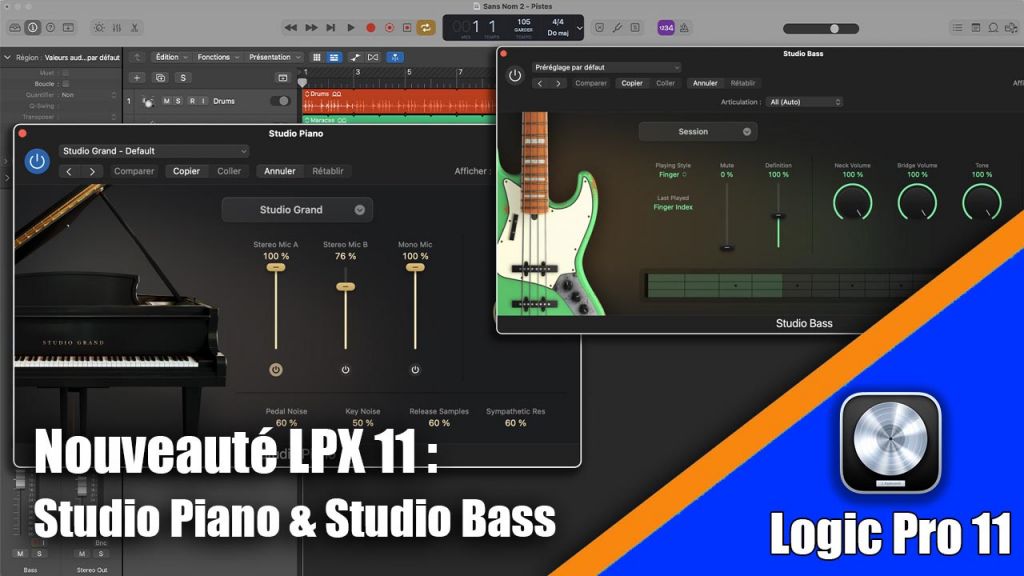This screenshot has width=1024, height=576.
Task: Click Copier in Studio Bass window
Action: point(632,84)
